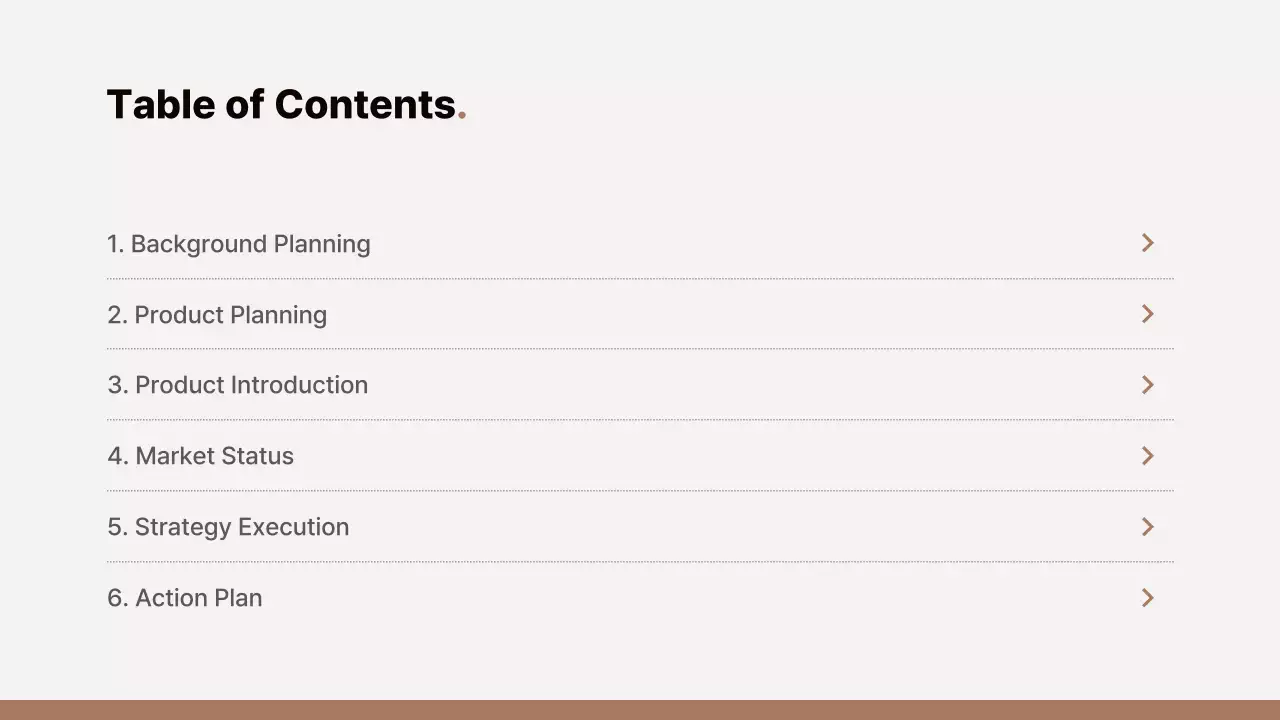Click the dotted line below Product Planning

[x=640, y=349]
